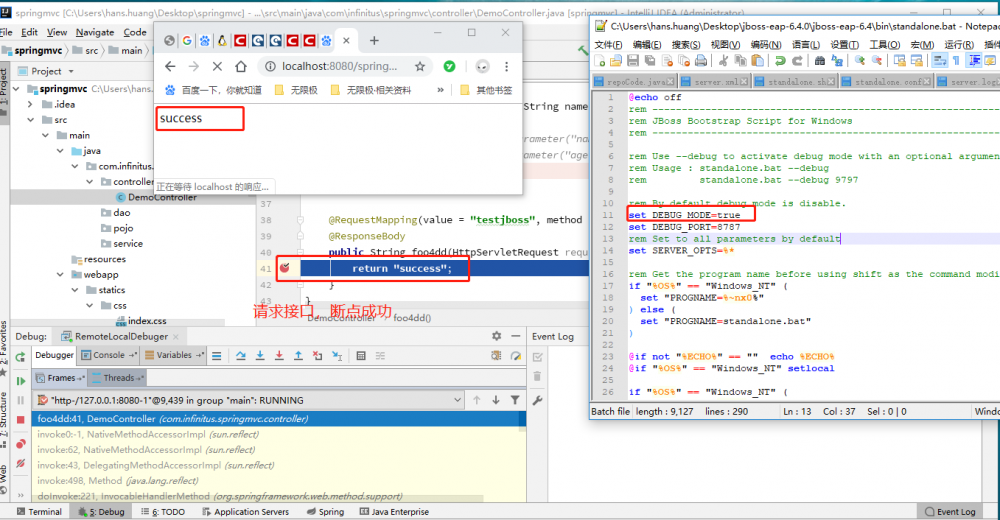Viewport: 1000px width, 520px height.
Task: Collapse the statics folder node
Action: [x=75, y=290]
